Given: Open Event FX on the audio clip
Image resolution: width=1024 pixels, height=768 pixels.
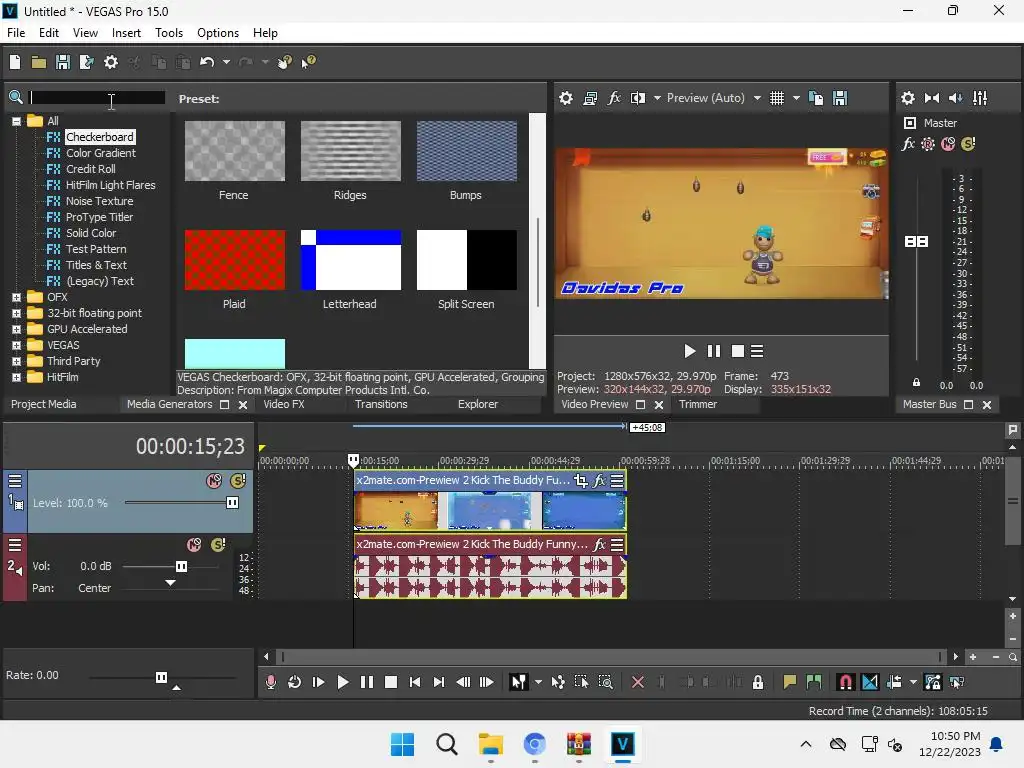Looking at the screenshot, I should pos(599,545).
